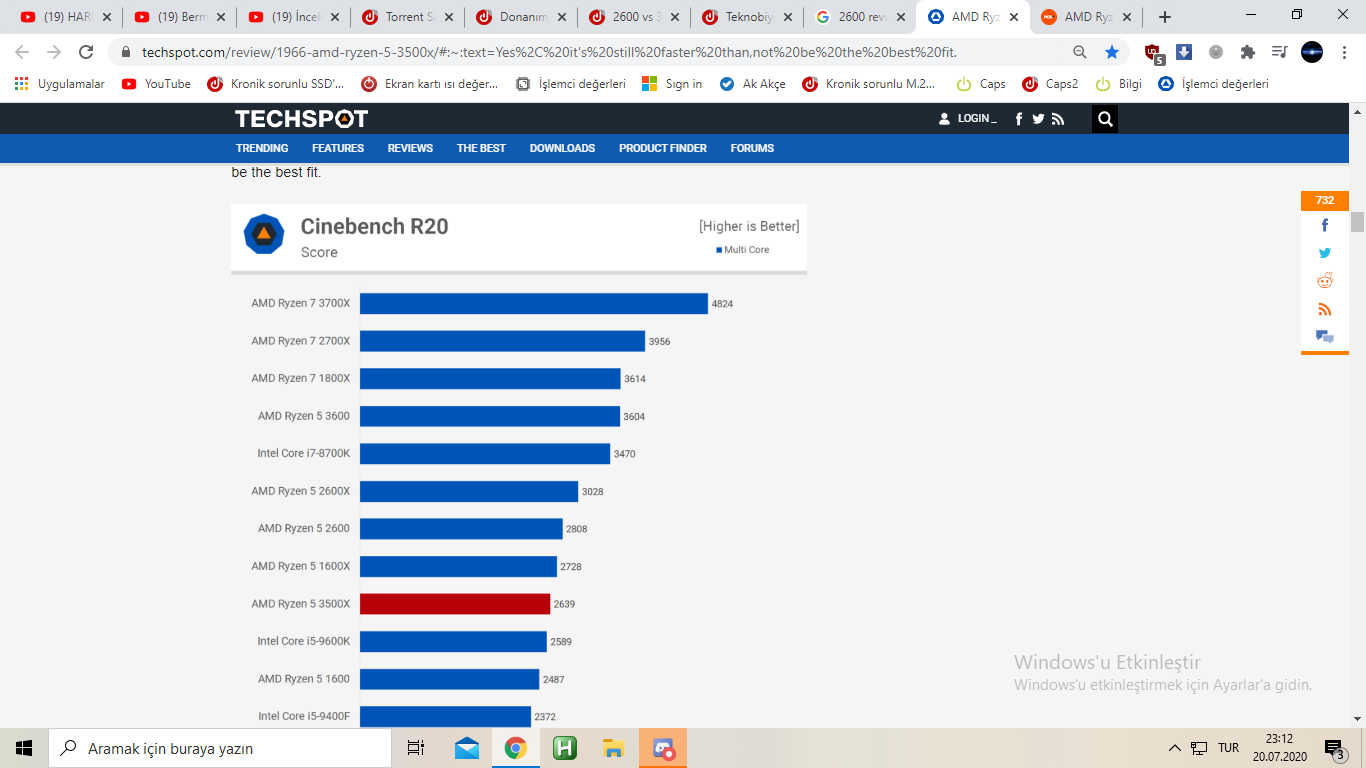Open Chrome three-dot menu
This screenshot has height=768, width=1366.
(x=1344, y=52)
